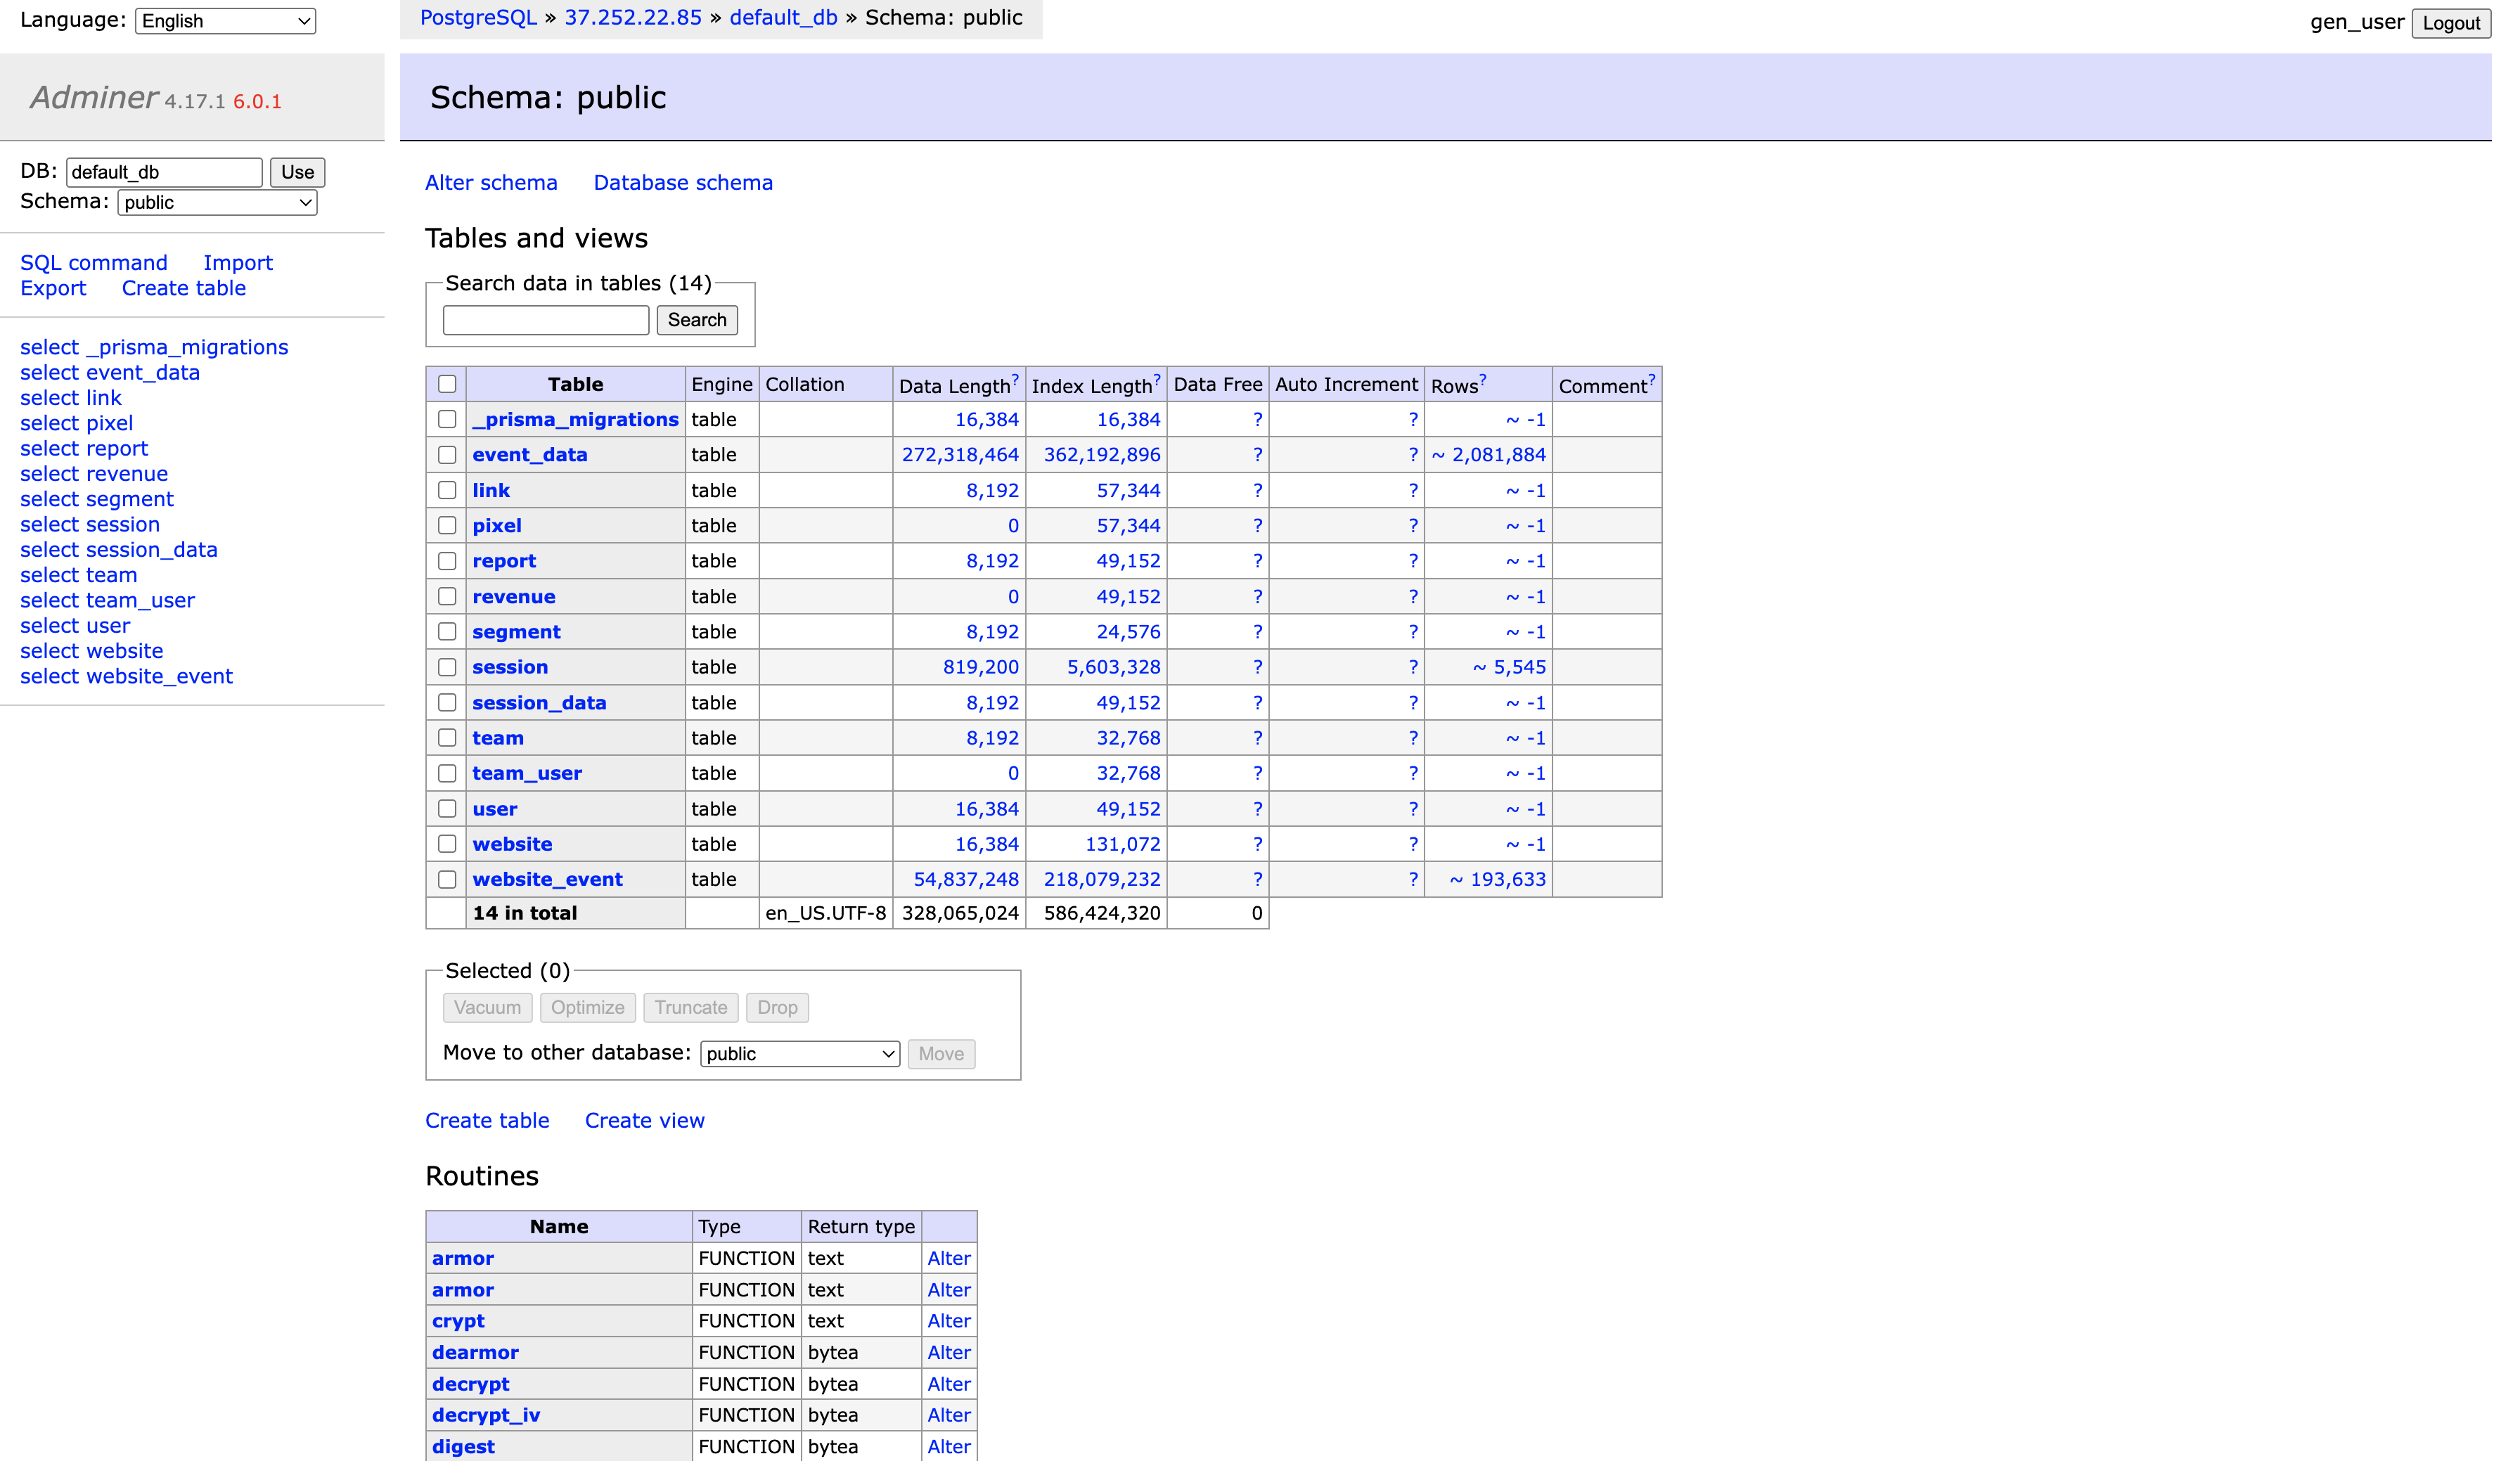
Task: Click the Search button
Action: (x=697, y=320)
